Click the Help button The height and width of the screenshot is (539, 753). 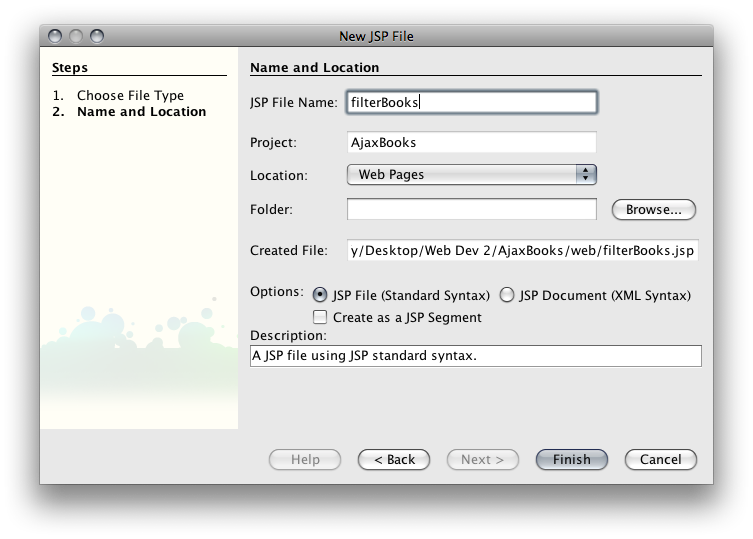pyautogui.click(x=305, y=460)
